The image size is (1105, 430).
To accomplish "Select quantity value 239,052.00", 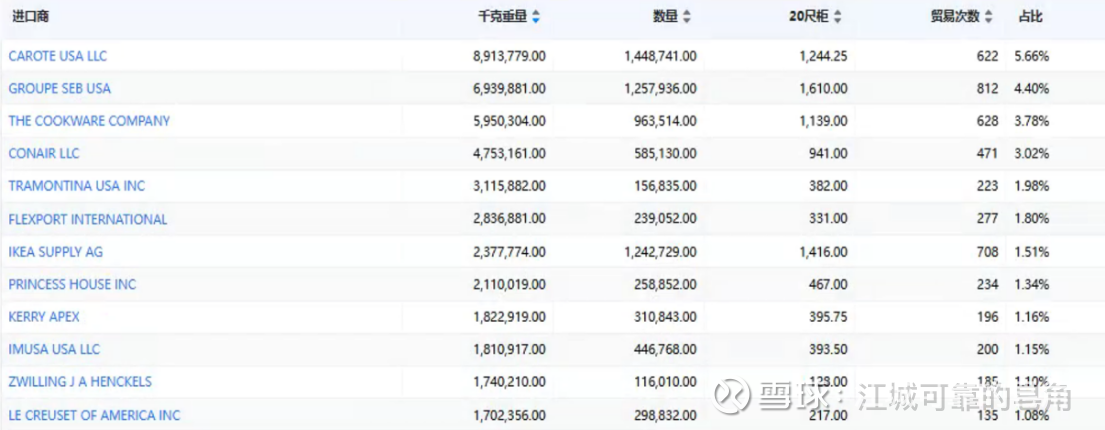I will 666,219.
